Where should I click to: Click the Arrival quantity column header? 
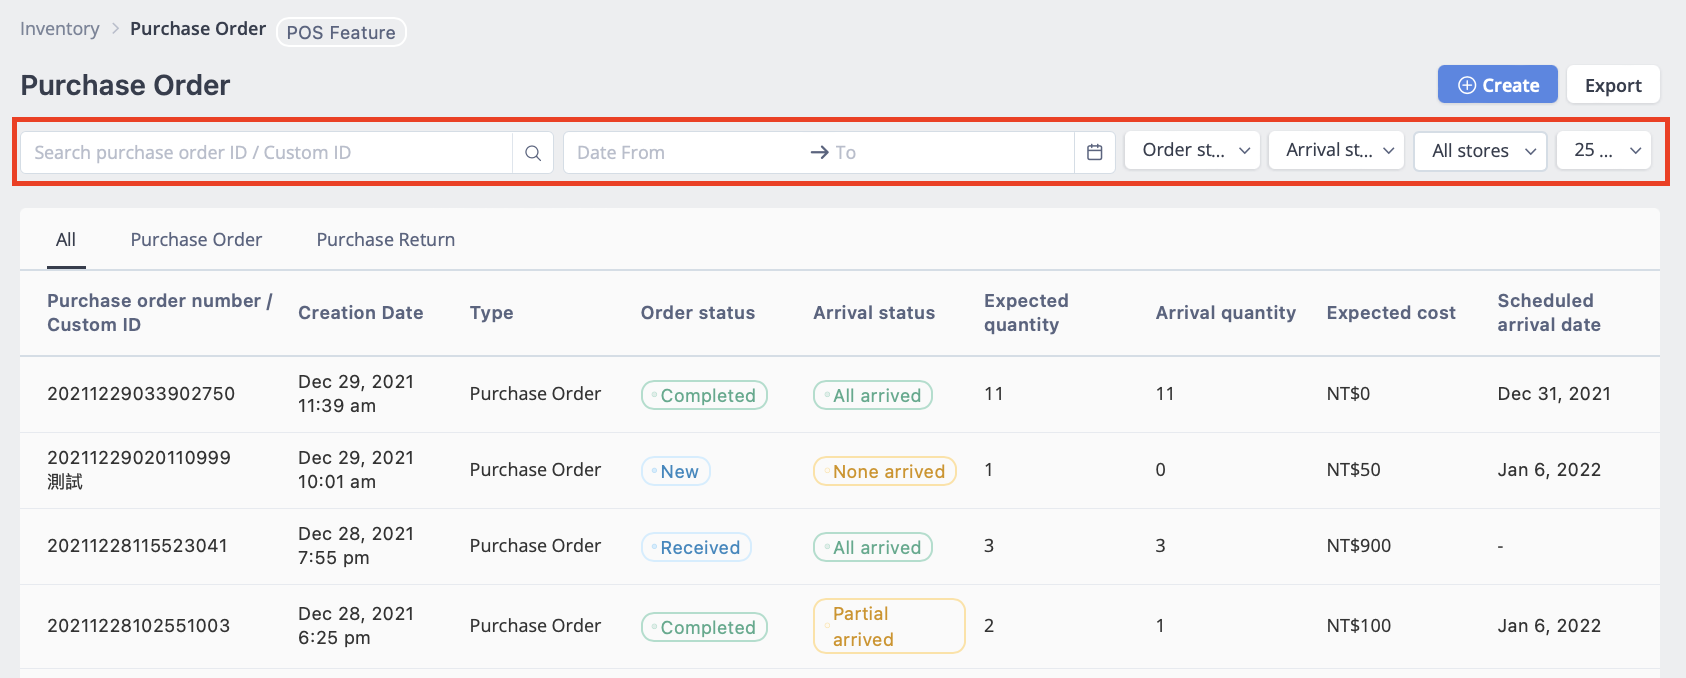(1226, 313)
